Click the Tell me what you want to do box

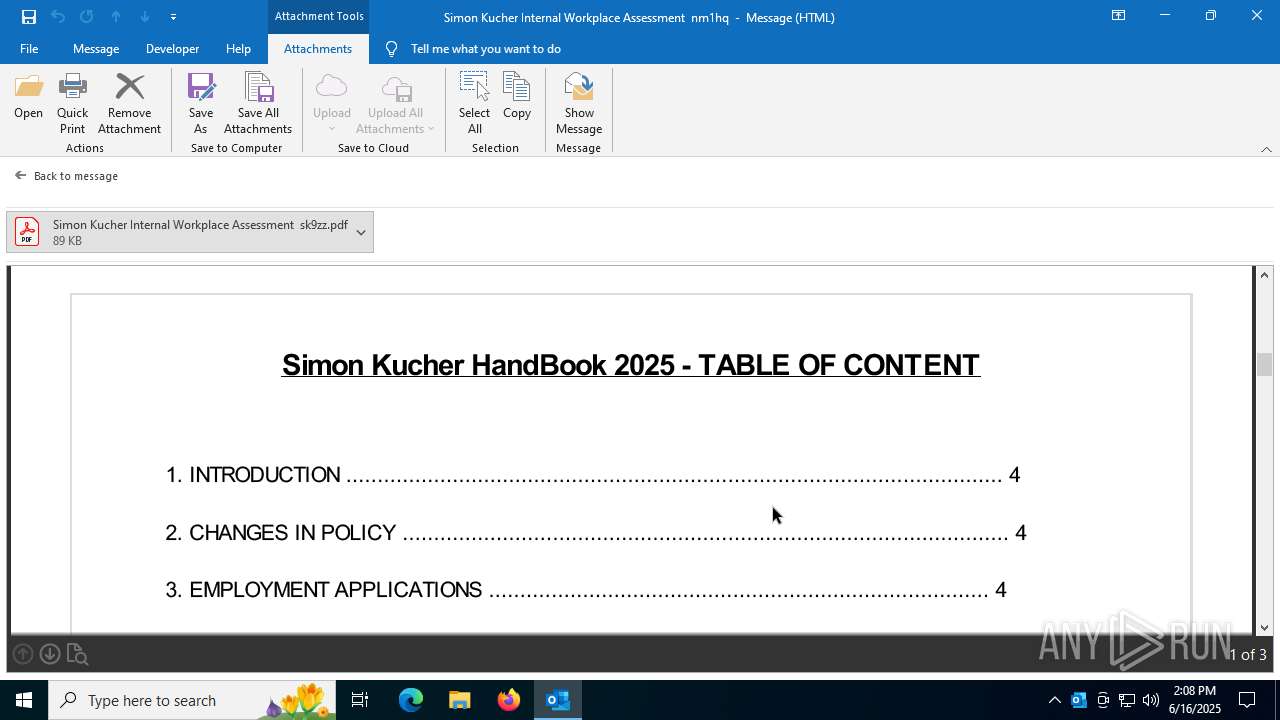pyautogui.click(x=485, y=49)
